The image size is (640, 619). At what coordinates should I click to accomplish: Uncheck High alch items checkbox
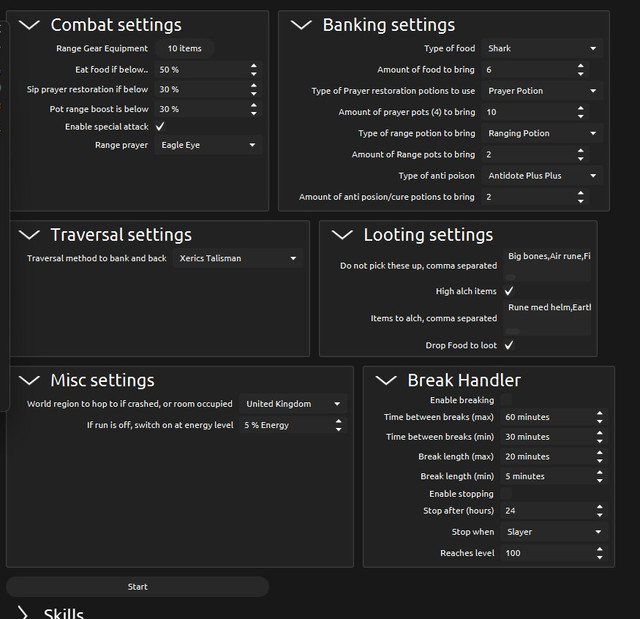(509, 291)
